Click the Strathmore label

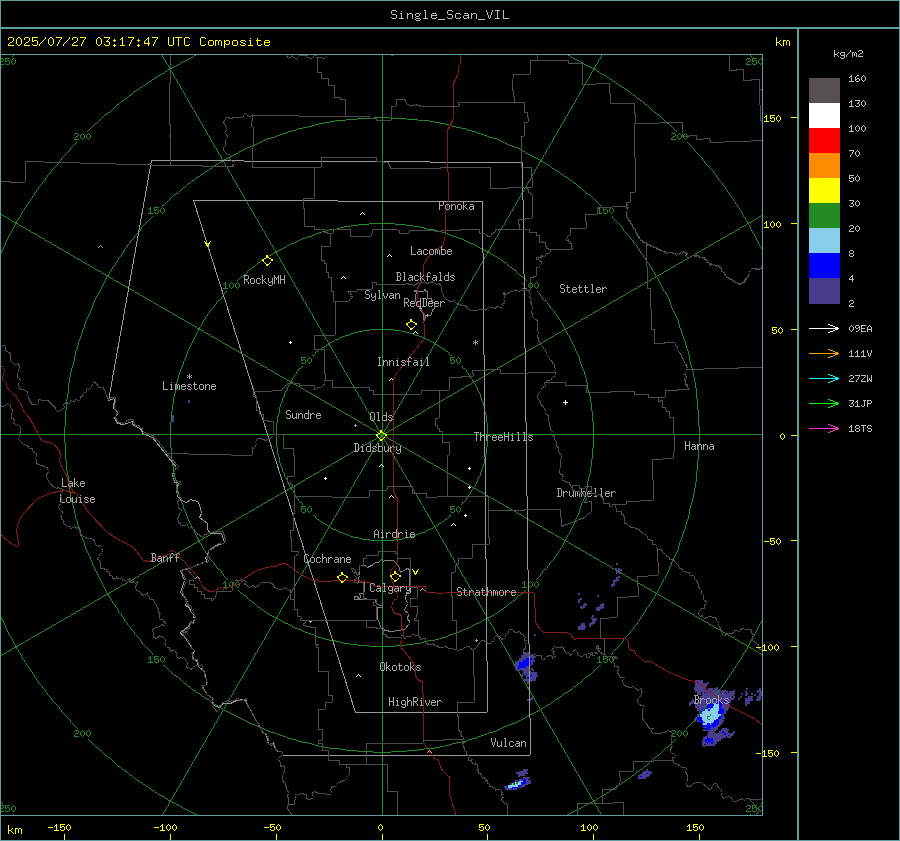[x=486, y=592]
